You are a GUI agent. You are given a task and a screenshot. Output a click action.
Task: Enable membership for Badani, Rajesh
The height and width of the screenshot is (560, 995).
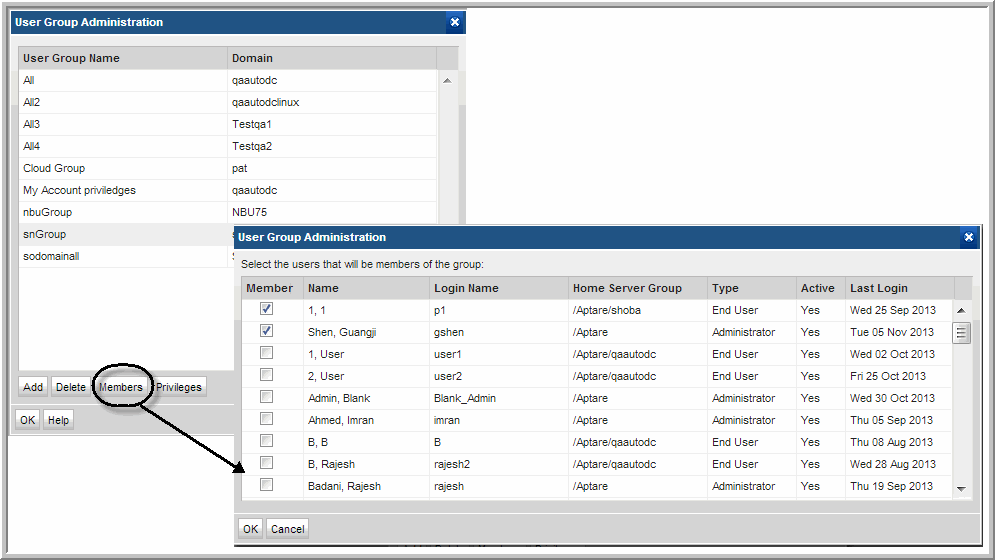[267, 486]
